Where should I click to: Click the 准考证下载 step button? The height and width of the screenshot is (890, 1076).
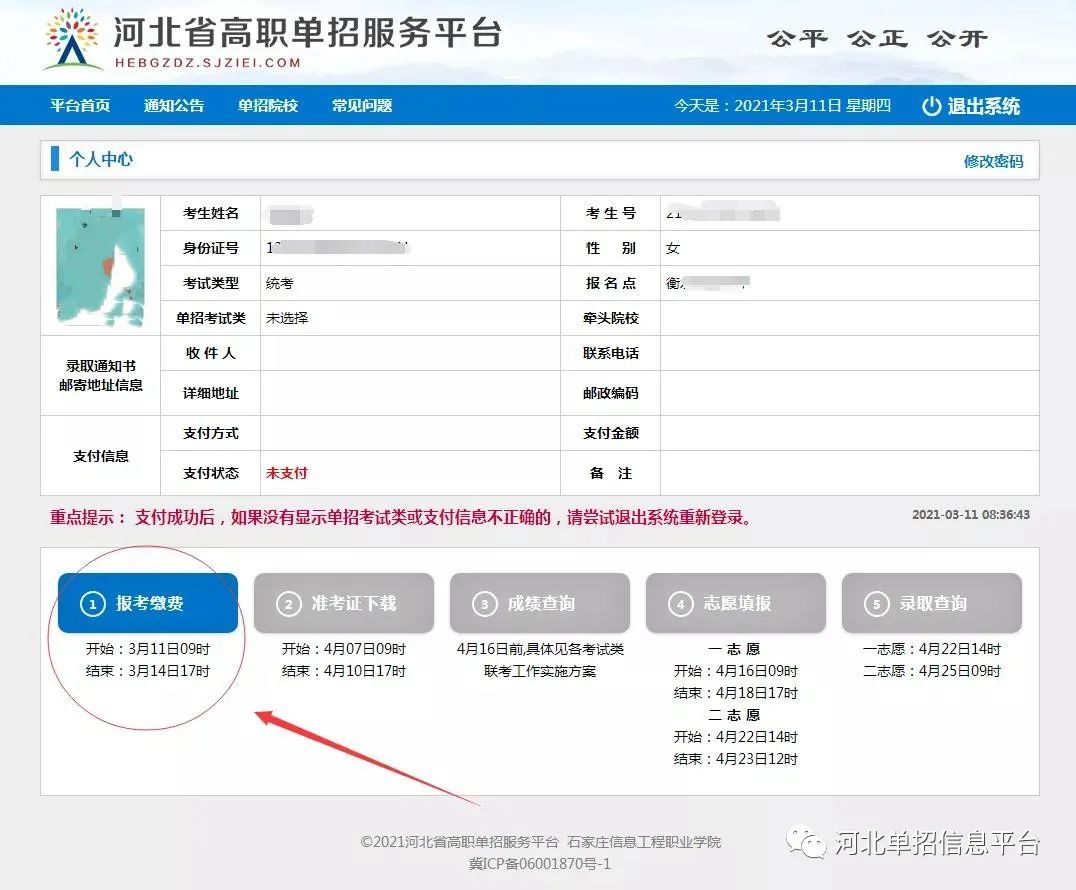tap(344, 603)
